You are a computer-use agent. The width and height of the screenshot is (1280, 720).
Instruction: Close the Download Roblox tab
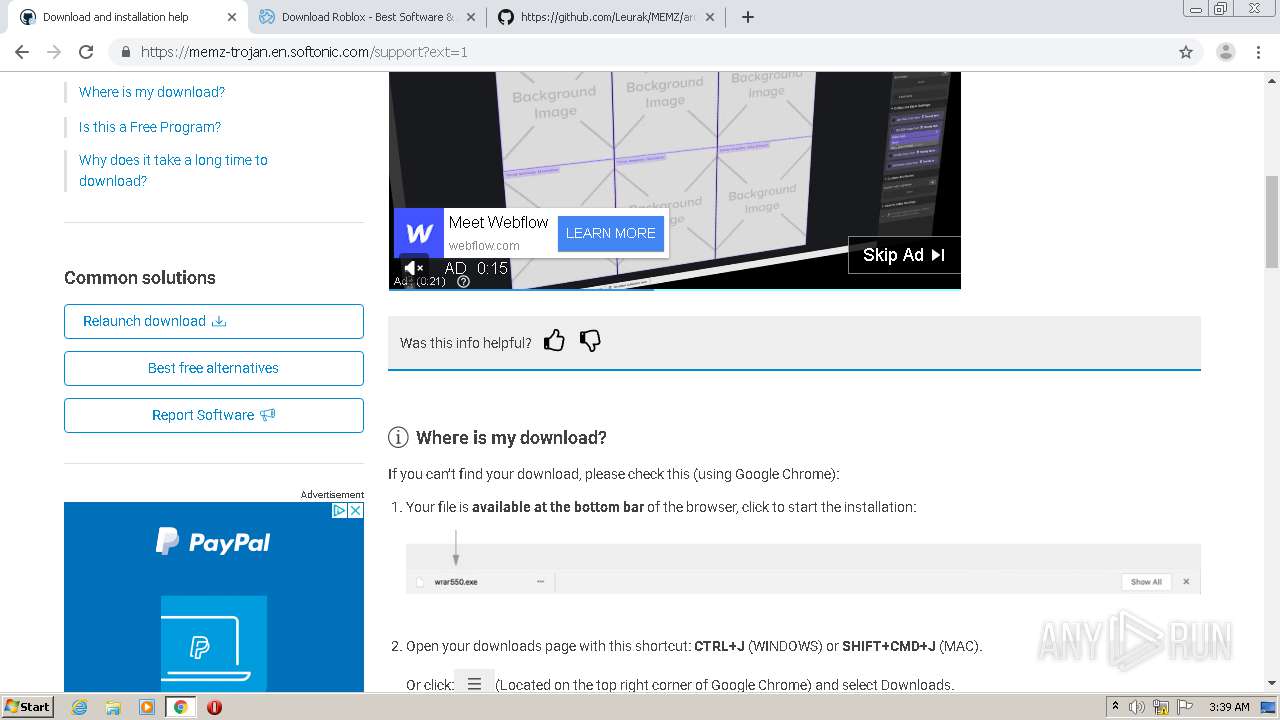[x=471, y=17]
